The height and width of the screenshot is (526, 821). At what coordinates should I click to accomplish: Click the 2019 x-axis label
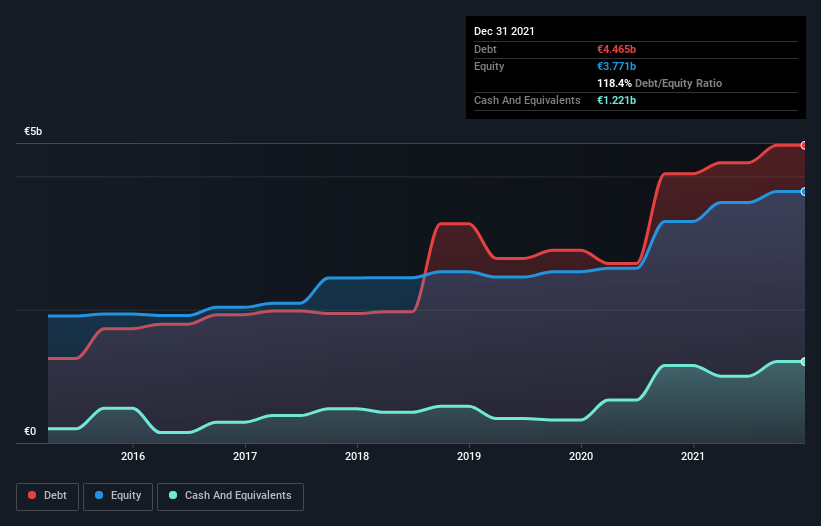[x=469, y=456]
